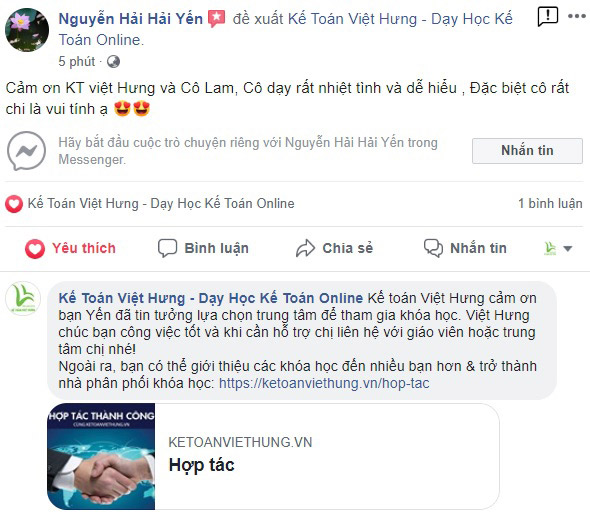Click the Bình luận comment button
The height and width of the screenshot is (514, 590).
(x=203, y=248)
